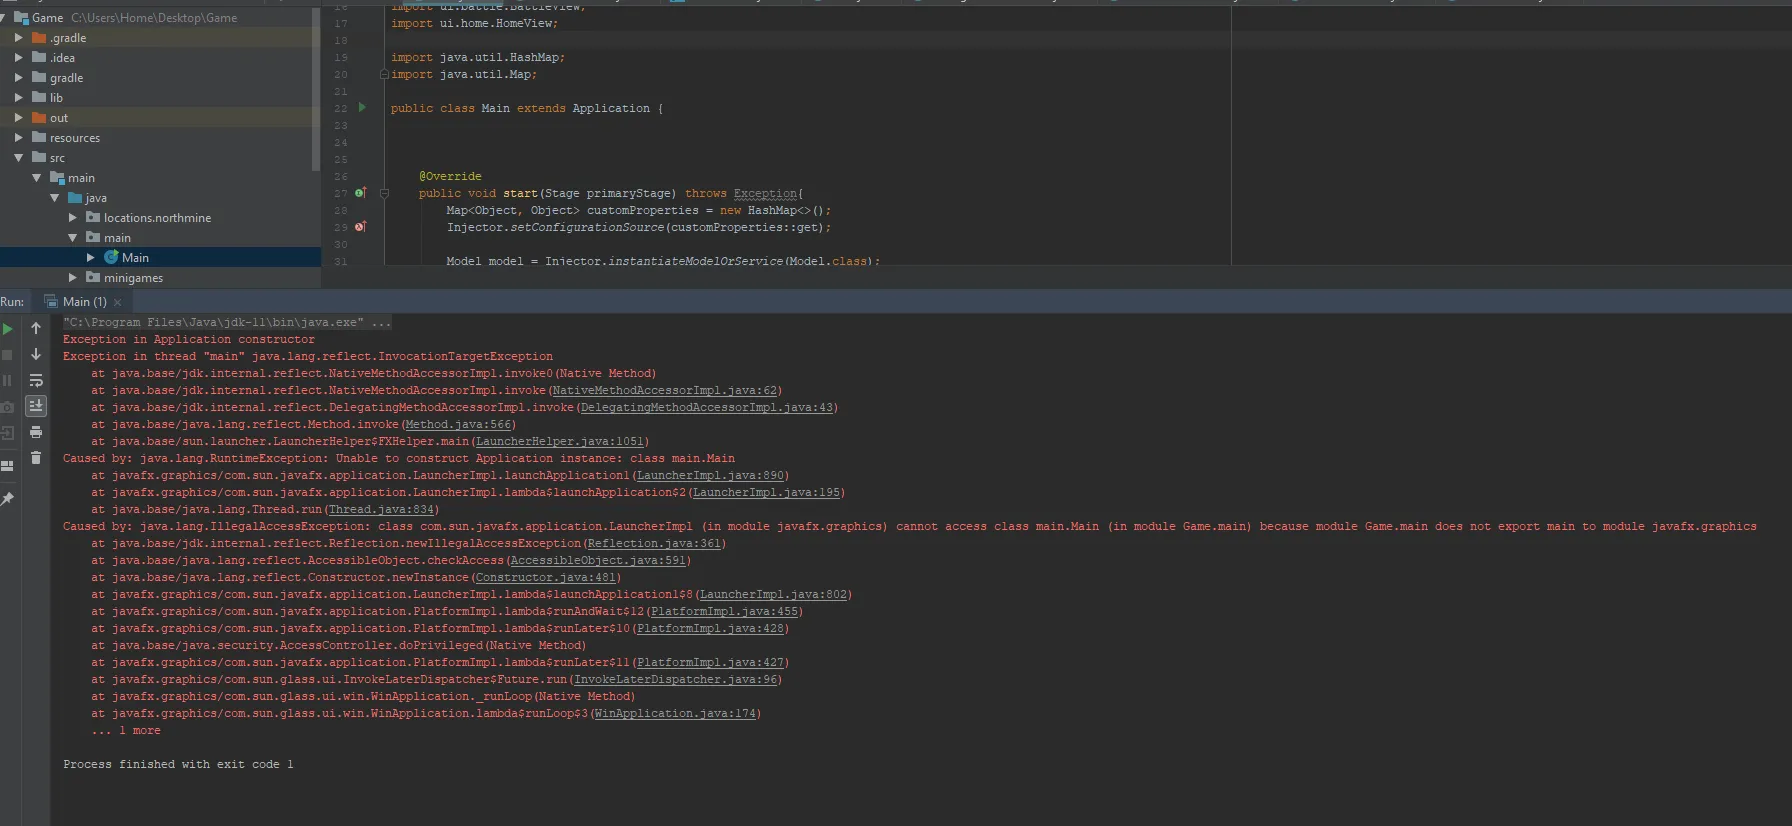Click the run gutter icon beside class Main

pyautogui.click(x=362, y=107)
